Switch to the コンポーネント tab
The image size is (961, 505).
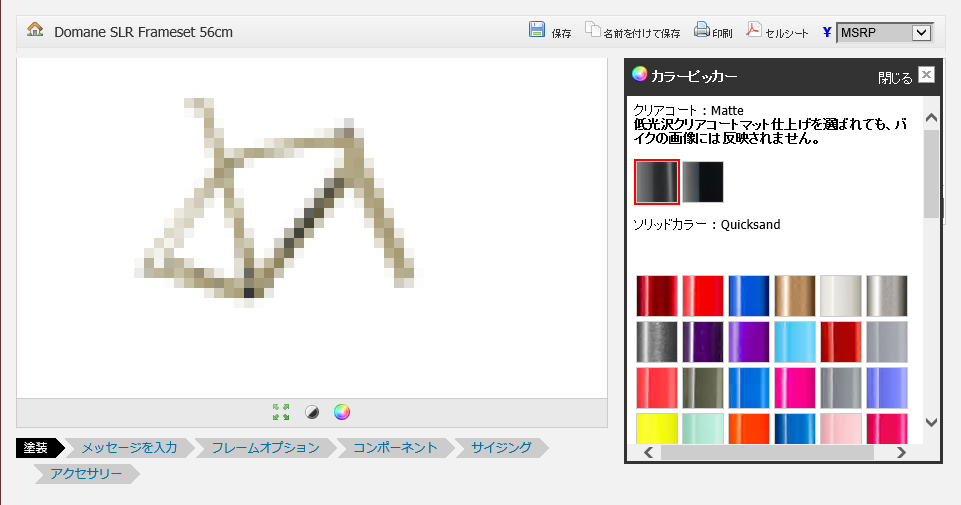[395, 448]
